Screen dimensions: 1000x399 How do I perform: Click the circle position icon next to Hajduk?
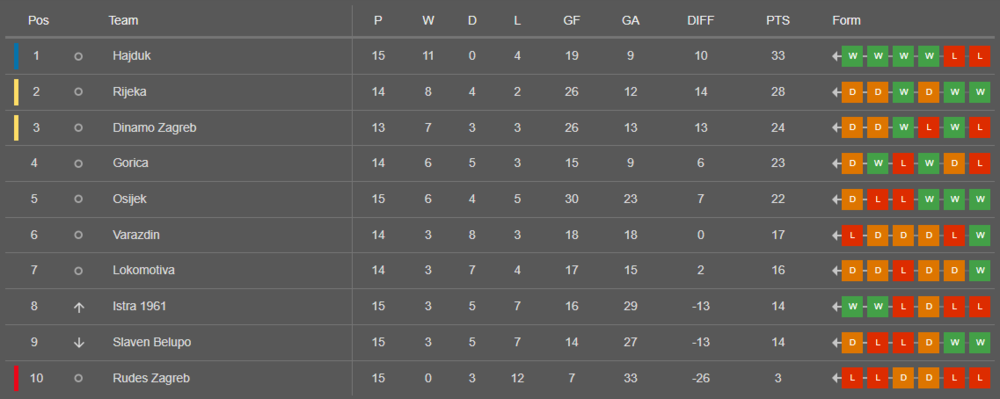tap(78, 56)
